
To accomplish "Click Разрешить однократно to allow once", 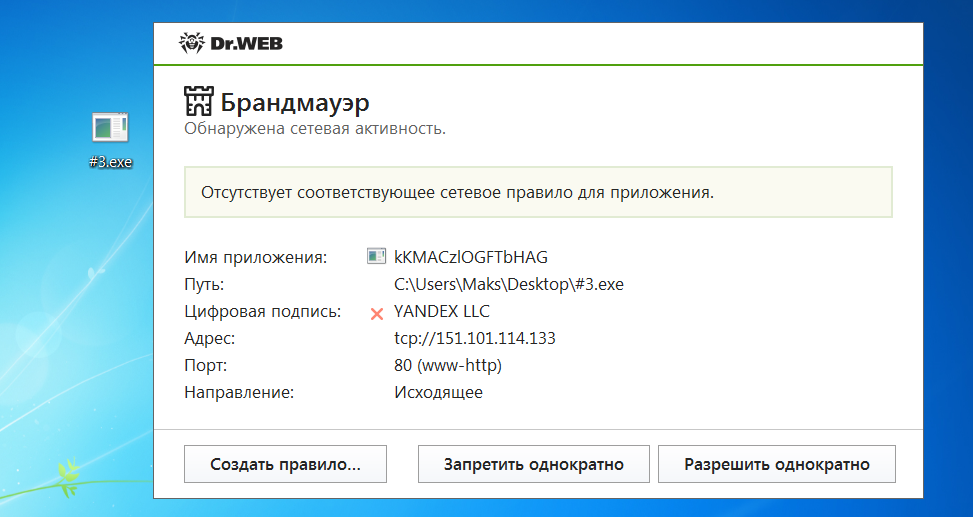I will click(x=777, y=464).
